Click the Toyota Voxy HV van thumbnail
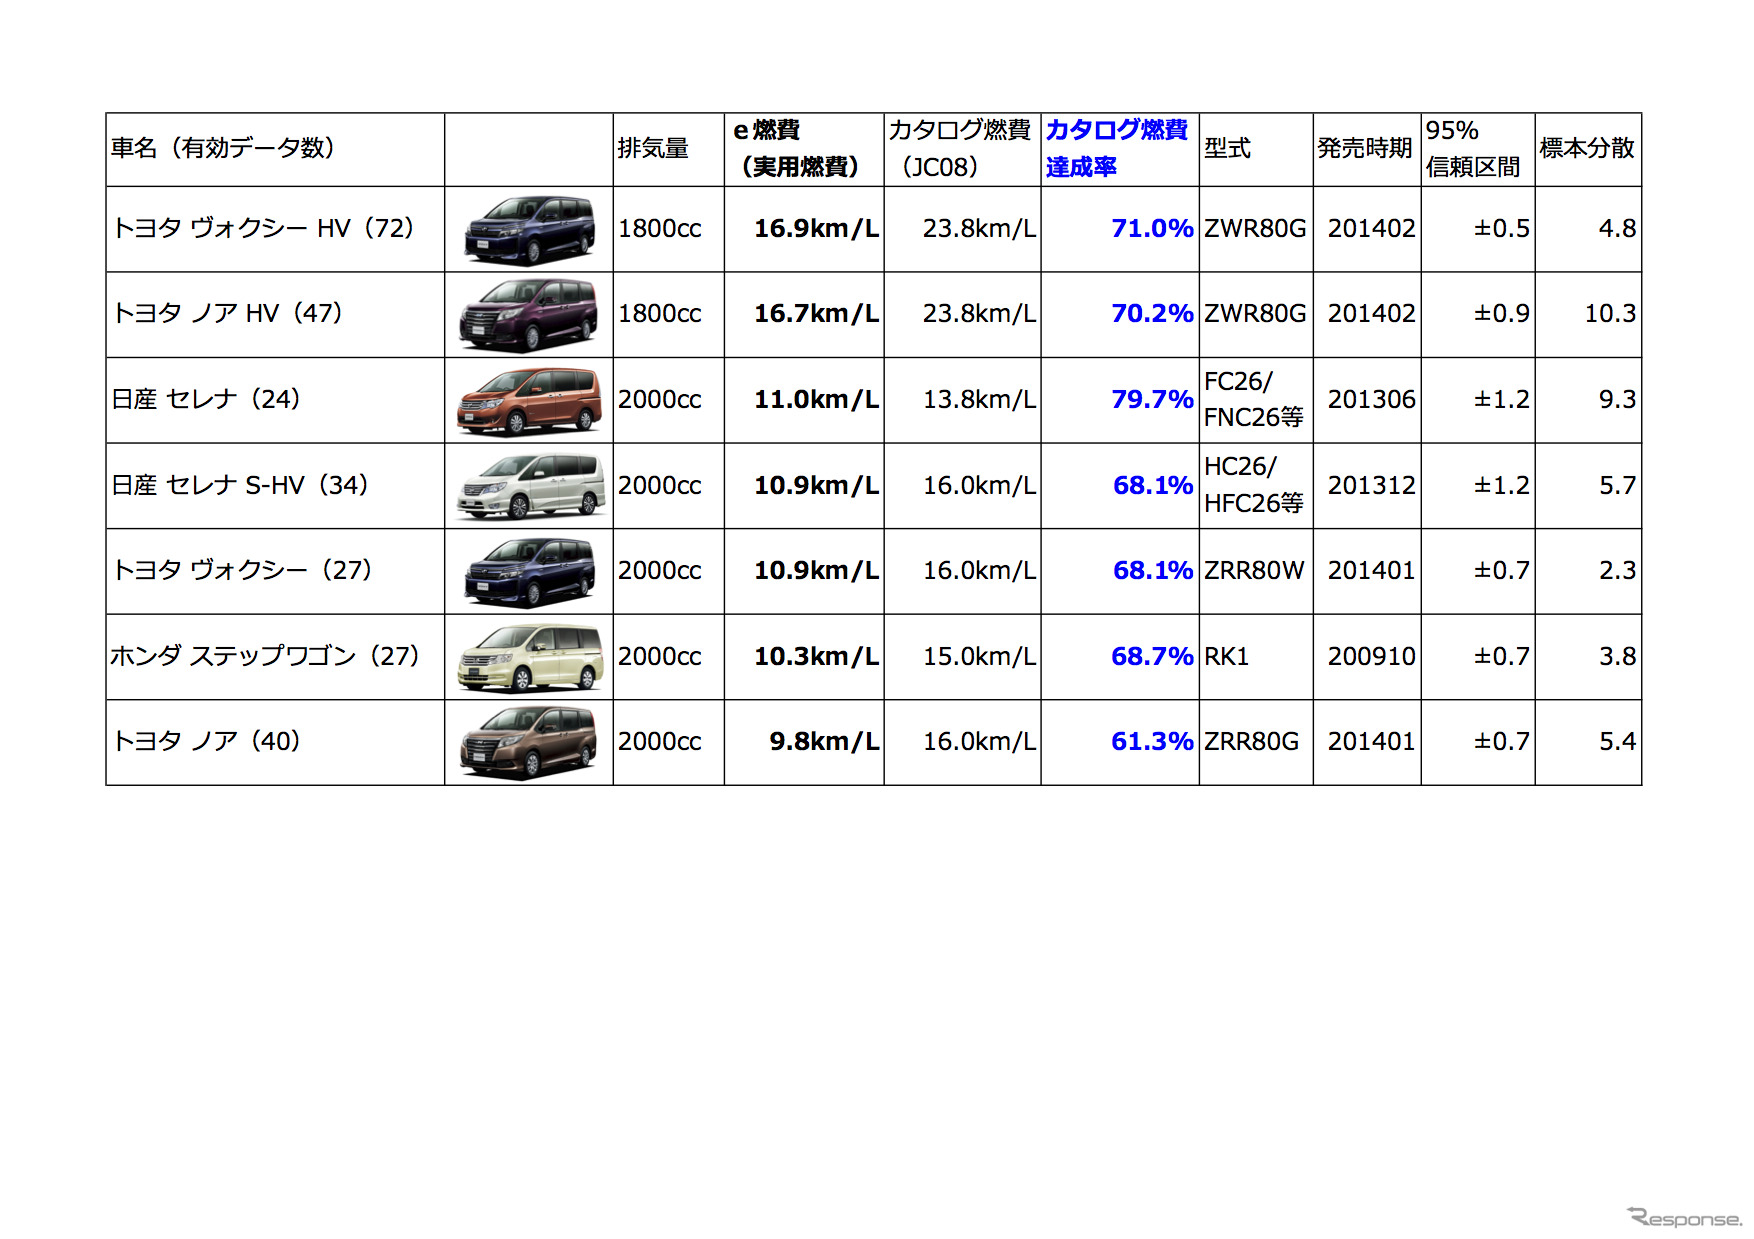The height and width of the screenshot is (1239, 1754). pos(529,230)
